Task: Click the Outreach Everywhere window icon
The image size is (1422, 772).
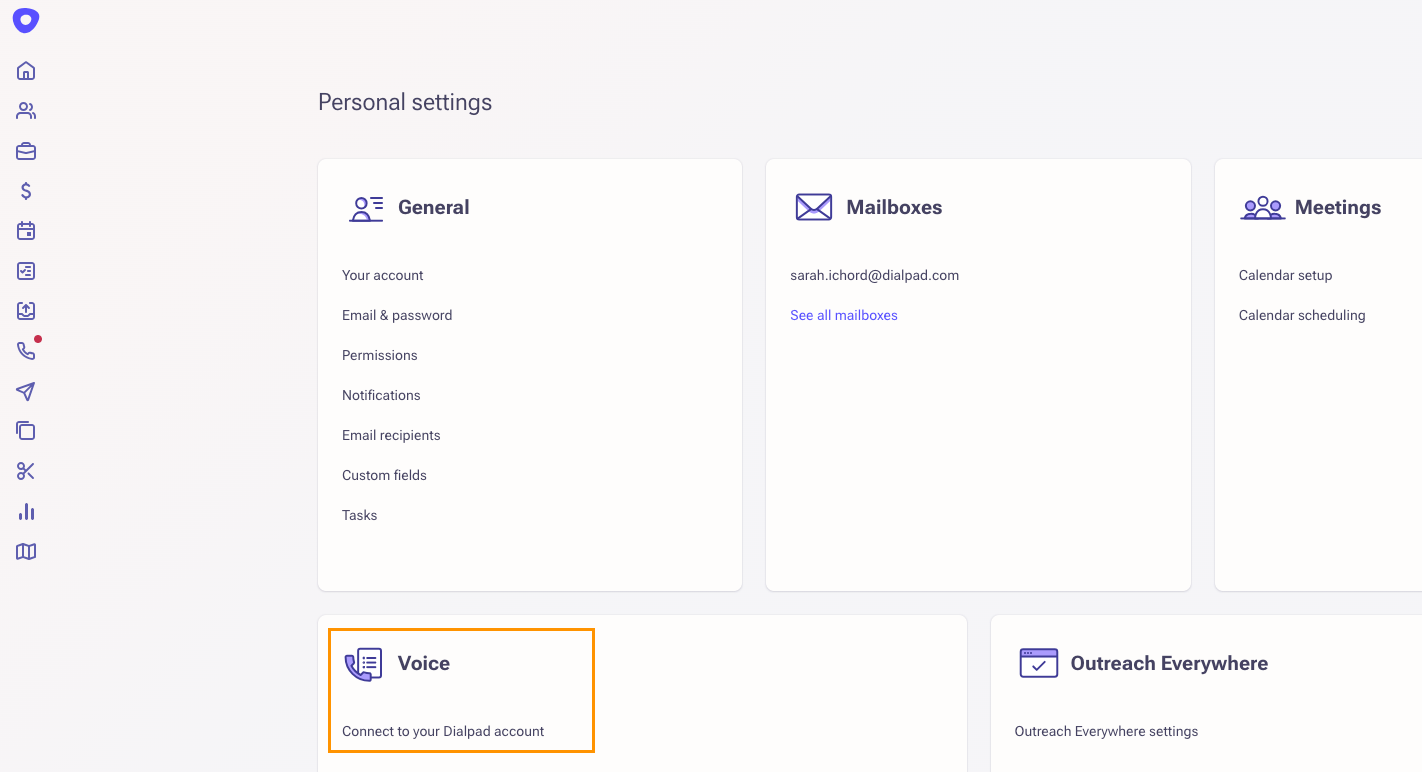Action: point(1039,663)
